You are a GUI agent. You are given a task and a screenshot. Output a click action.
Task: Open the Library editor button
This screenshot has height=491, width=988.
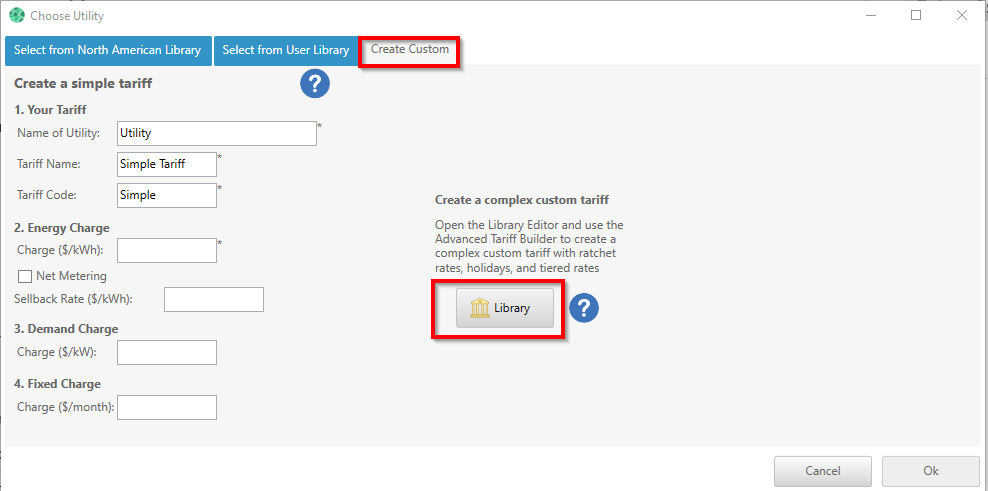pos(505,308)
